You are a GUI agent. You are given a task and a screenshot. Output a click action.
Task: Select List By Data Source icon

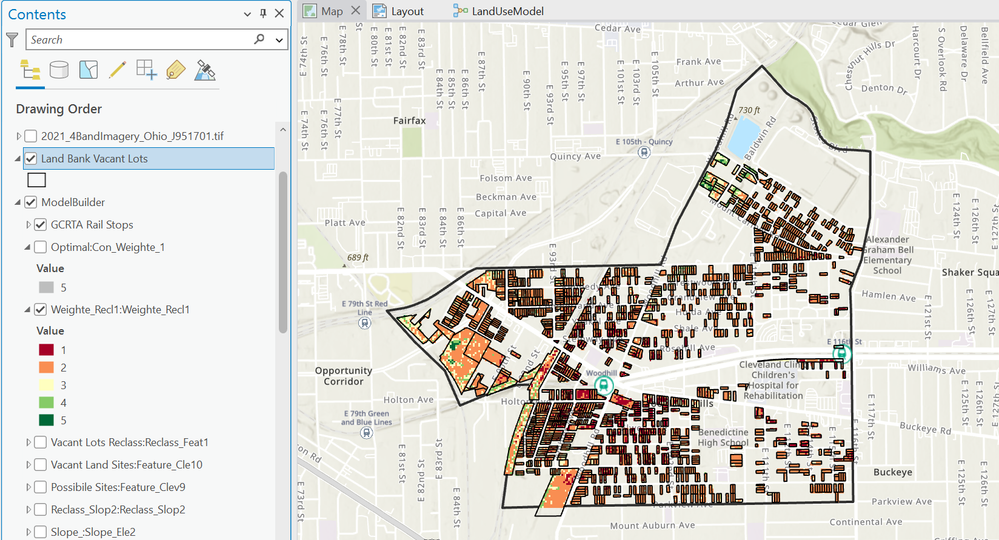[x=59, y=70]
